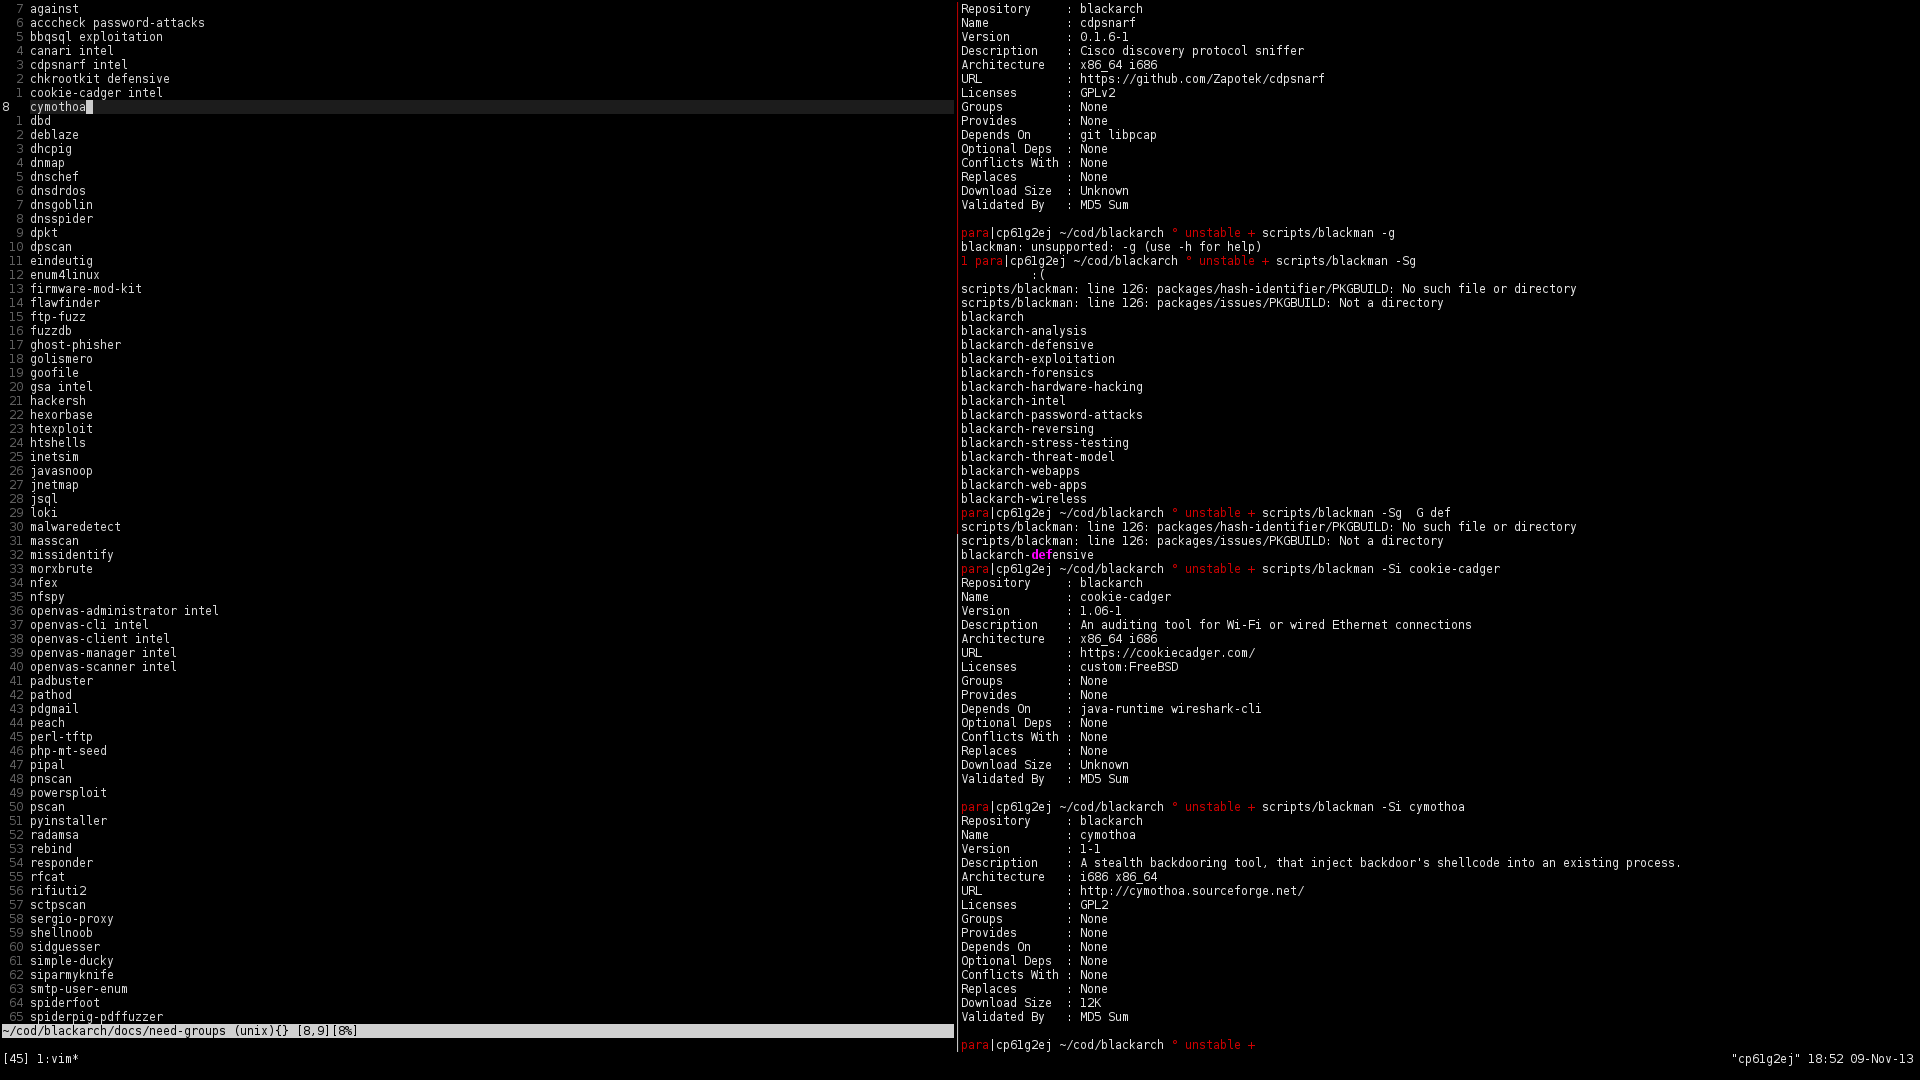Click the 'git libpcap' depends value
Viewport: 1920px width, 1080px height.
pos(1118,135)
